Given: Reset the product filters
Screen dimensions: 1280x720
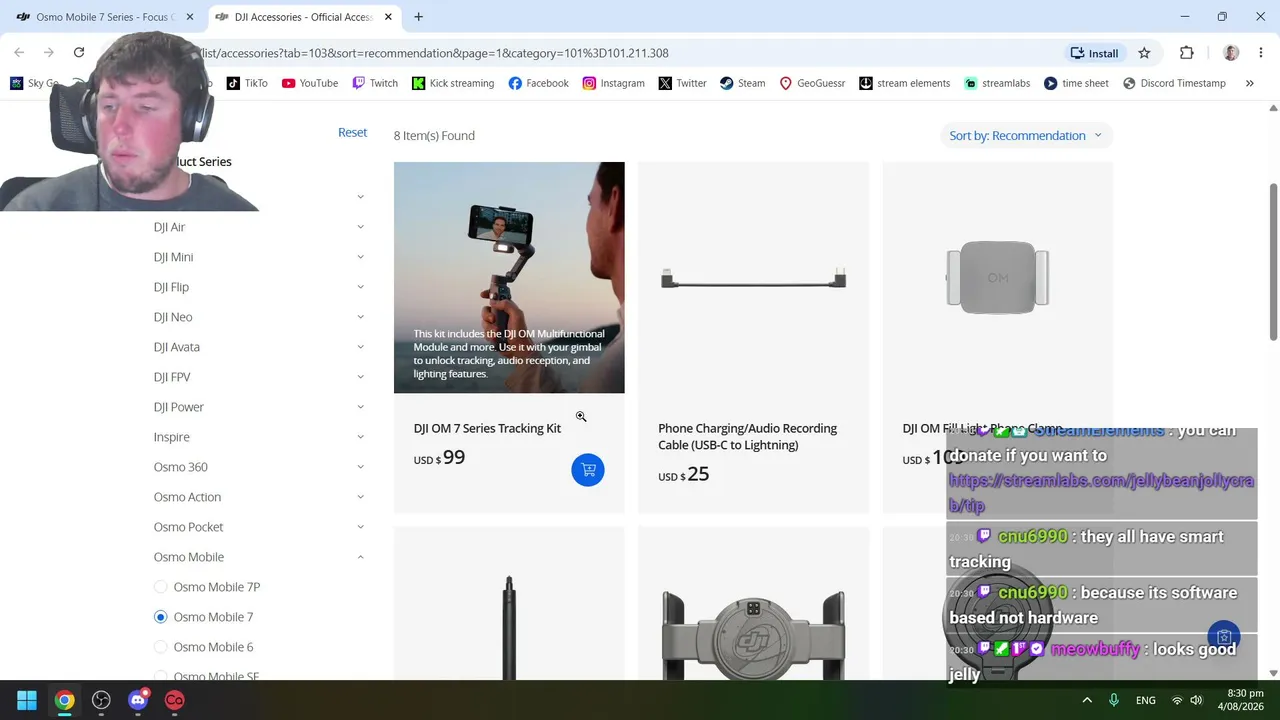Looking at the screenshot, I should (352, 132).
